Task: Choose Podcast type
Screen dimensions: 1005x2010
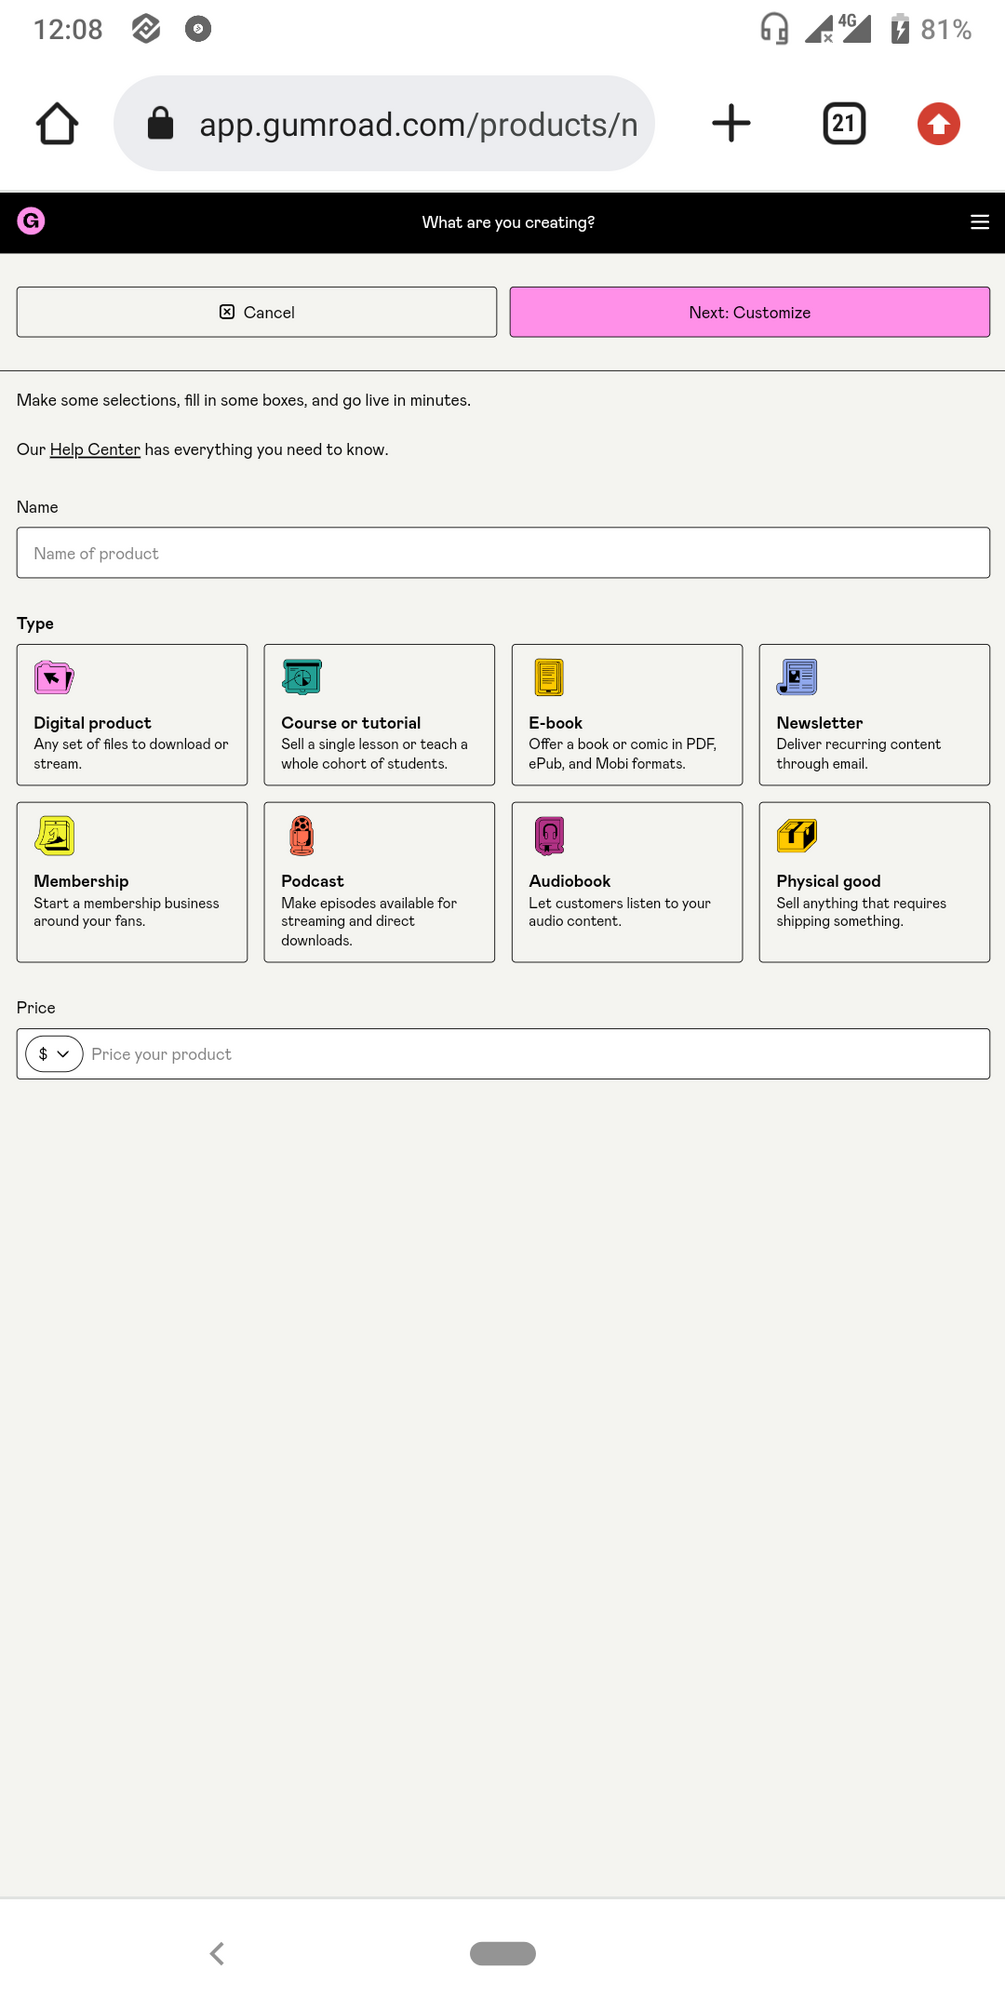Action: pos(379,882)
